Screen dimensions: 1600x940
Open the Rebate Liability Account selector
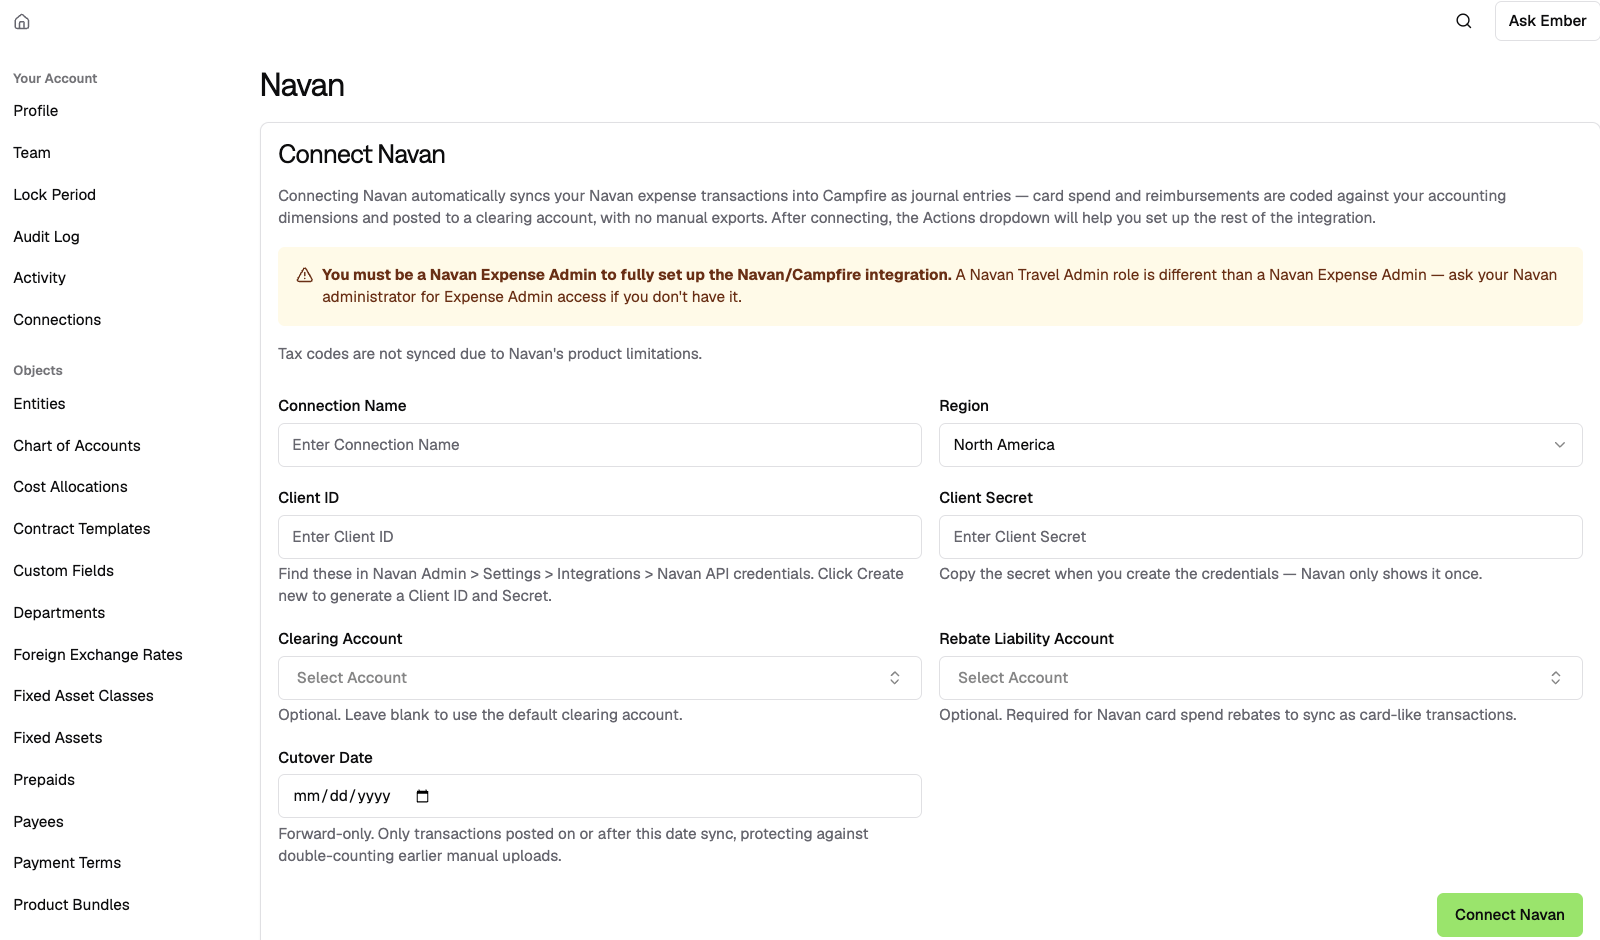1261,678
